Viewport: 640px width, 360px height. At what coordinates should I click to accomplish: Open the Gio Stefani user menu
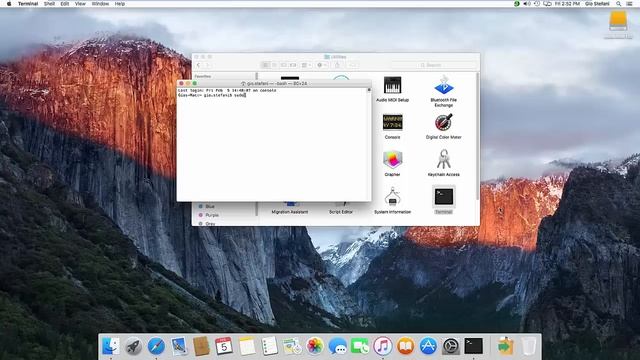[597, 4]
